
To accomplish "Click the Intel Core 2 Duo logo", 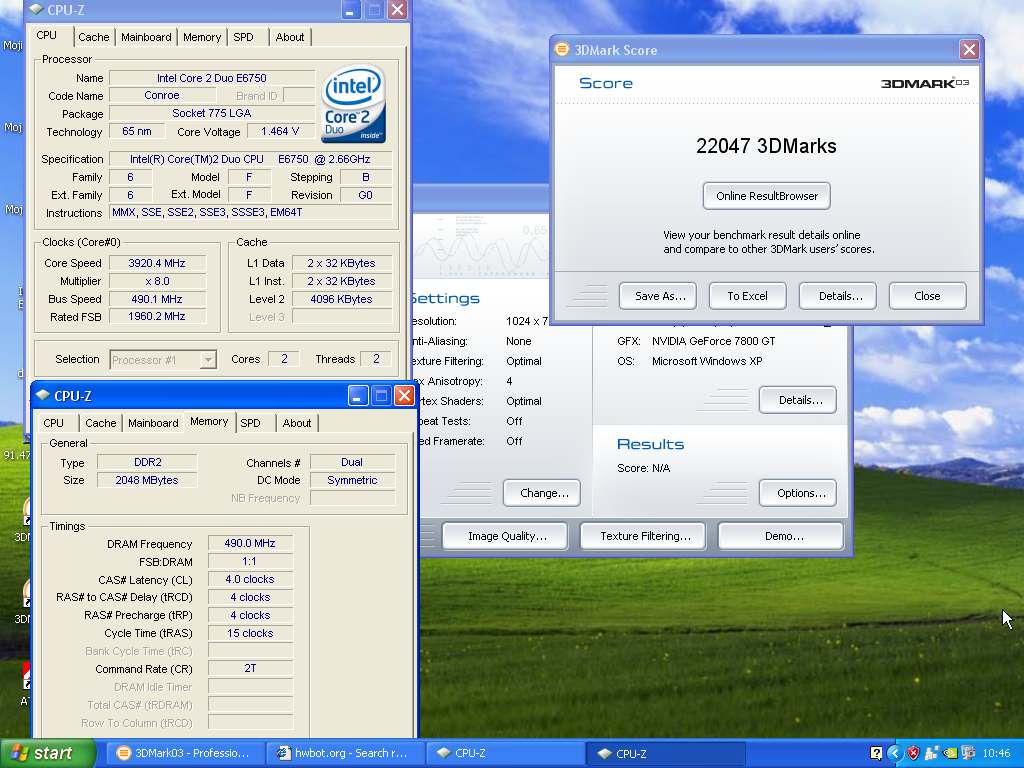I will click(x=353, y=104).
